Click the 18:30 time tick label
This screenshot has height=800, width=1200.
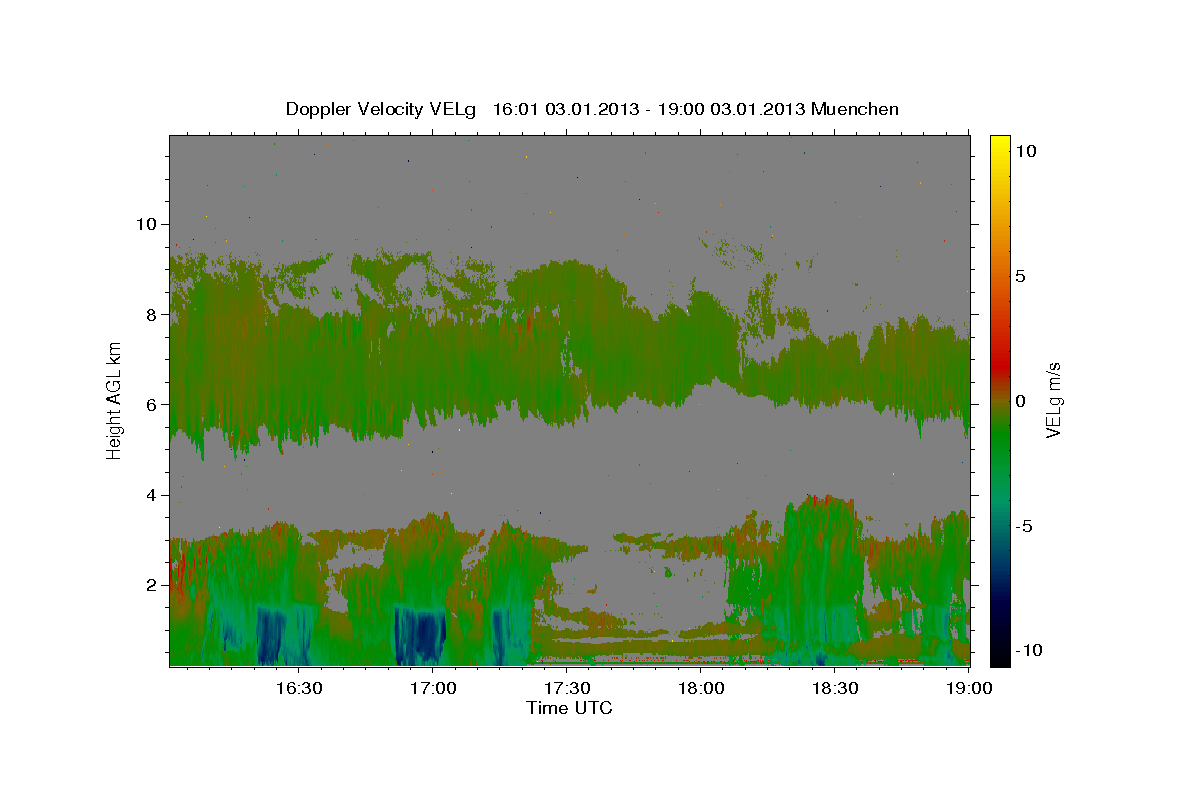coord(836,689)
